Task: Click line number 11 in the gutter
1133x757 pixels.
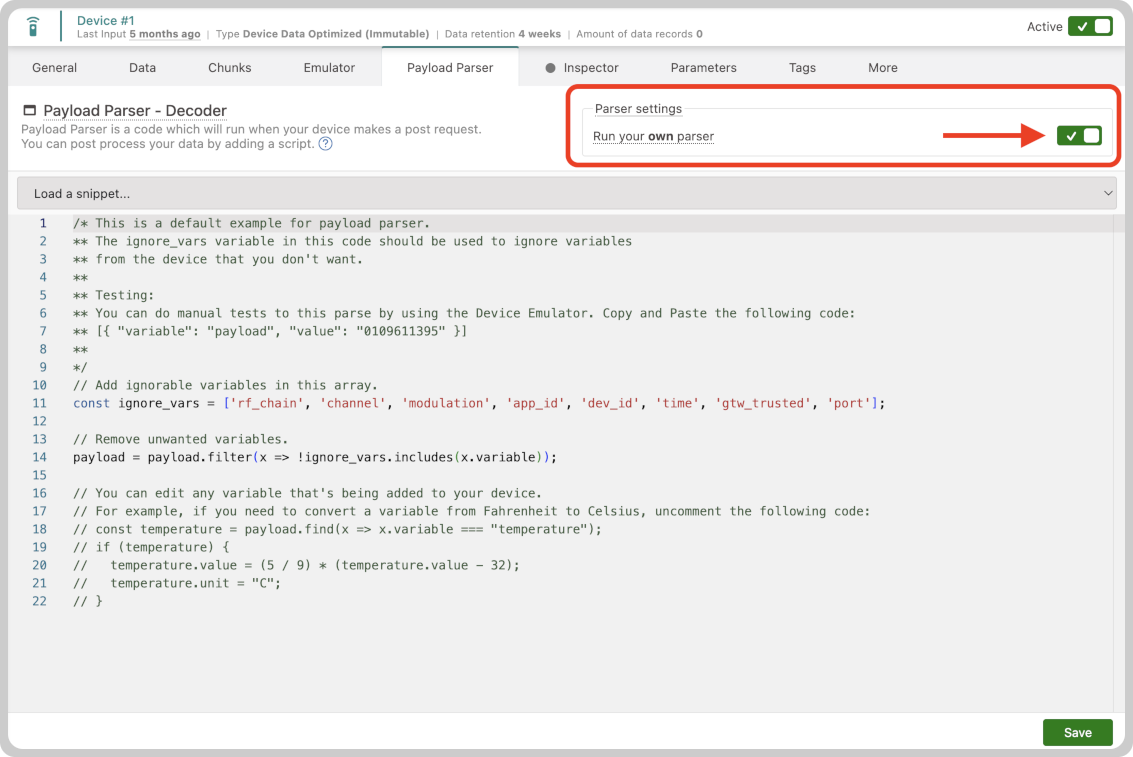Action: click(x=39, y=403)
